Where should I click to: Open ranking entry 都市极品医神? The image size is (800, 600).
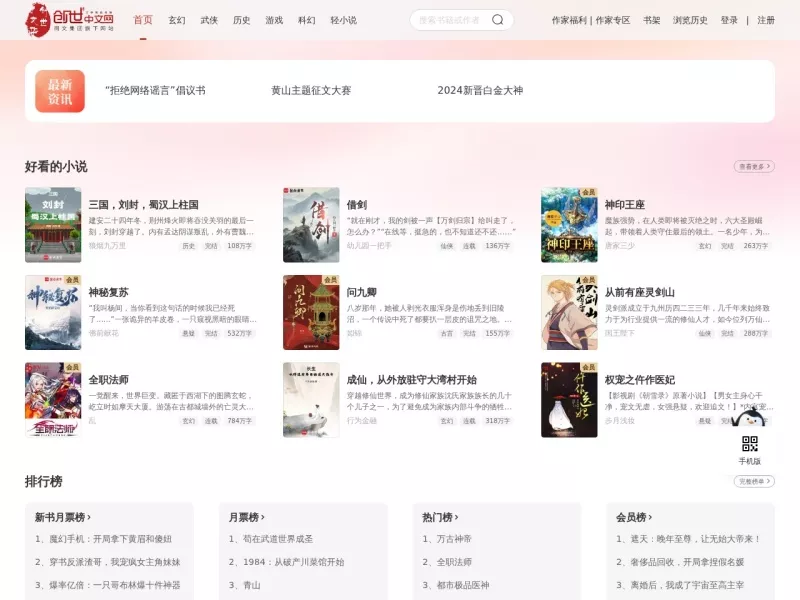pyautogui.click(x=456, y=585)
